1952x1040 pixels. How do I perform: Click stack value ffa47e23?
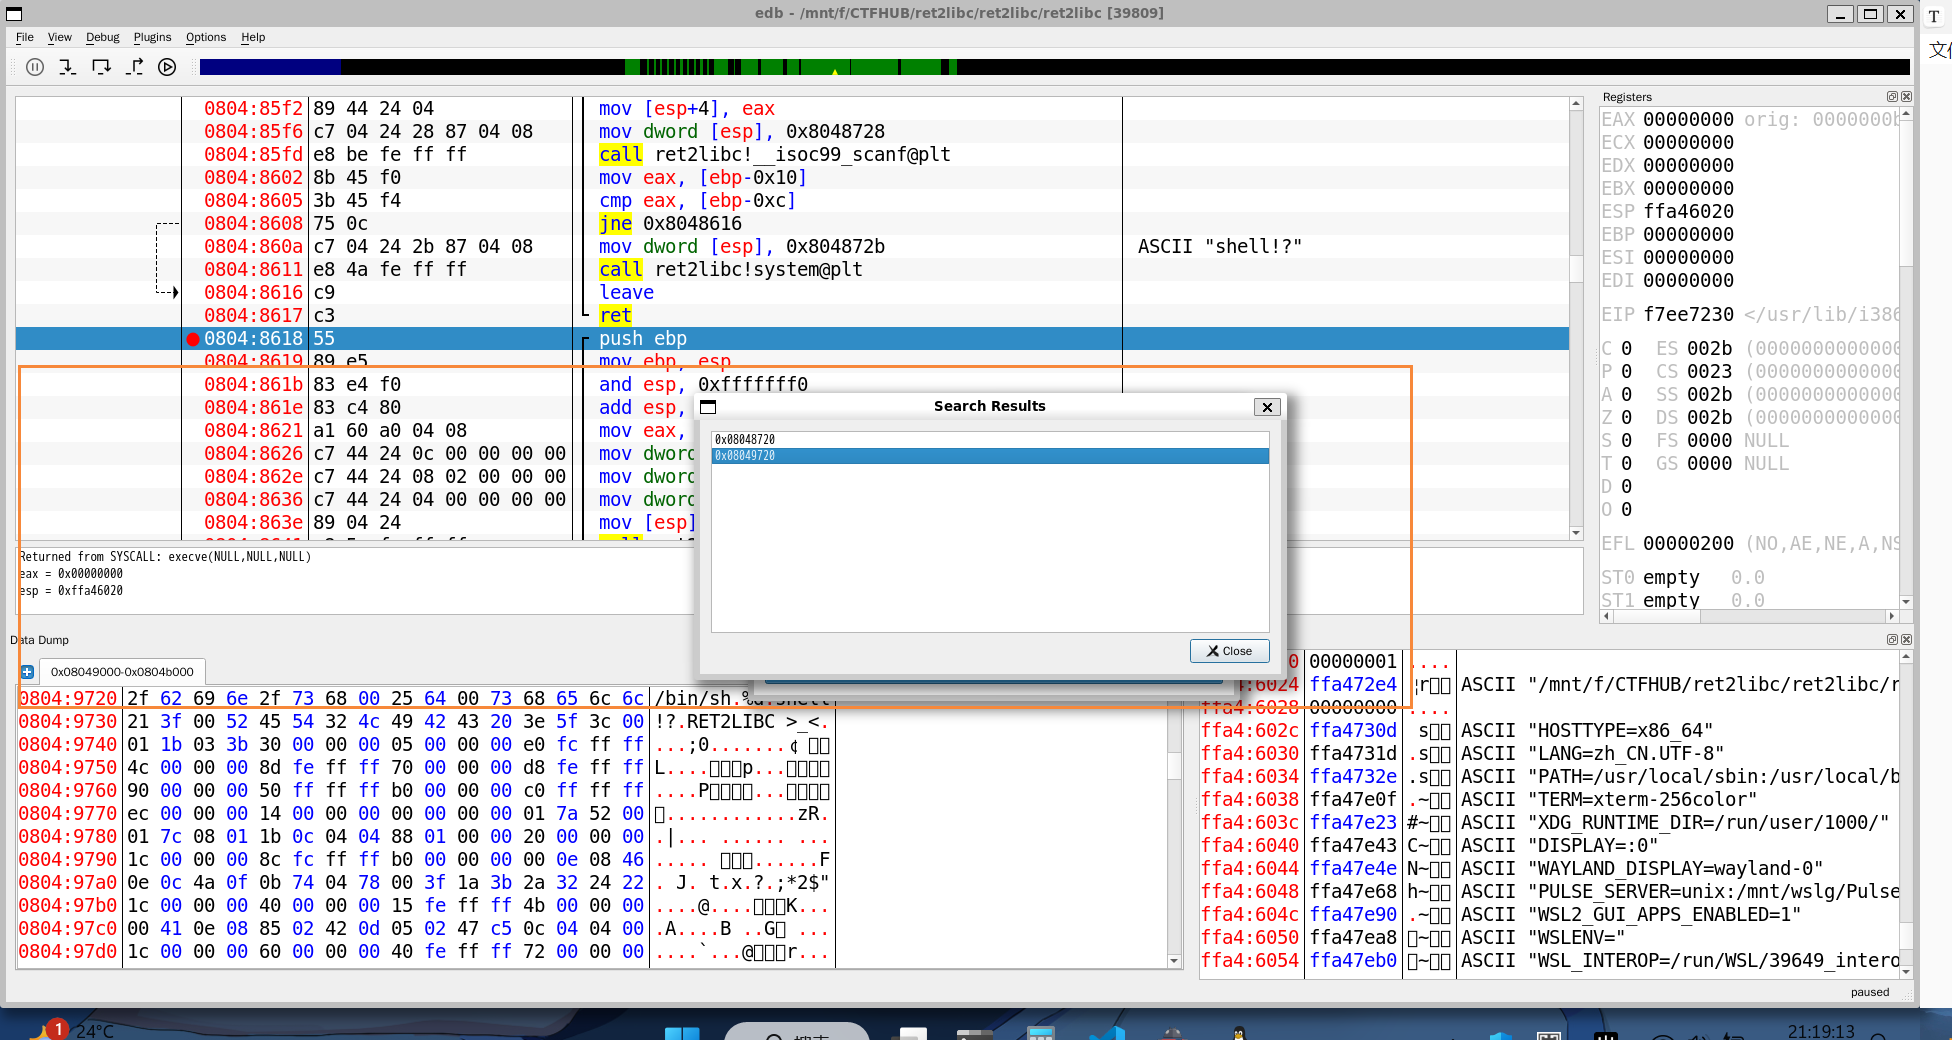[1353, 823]
